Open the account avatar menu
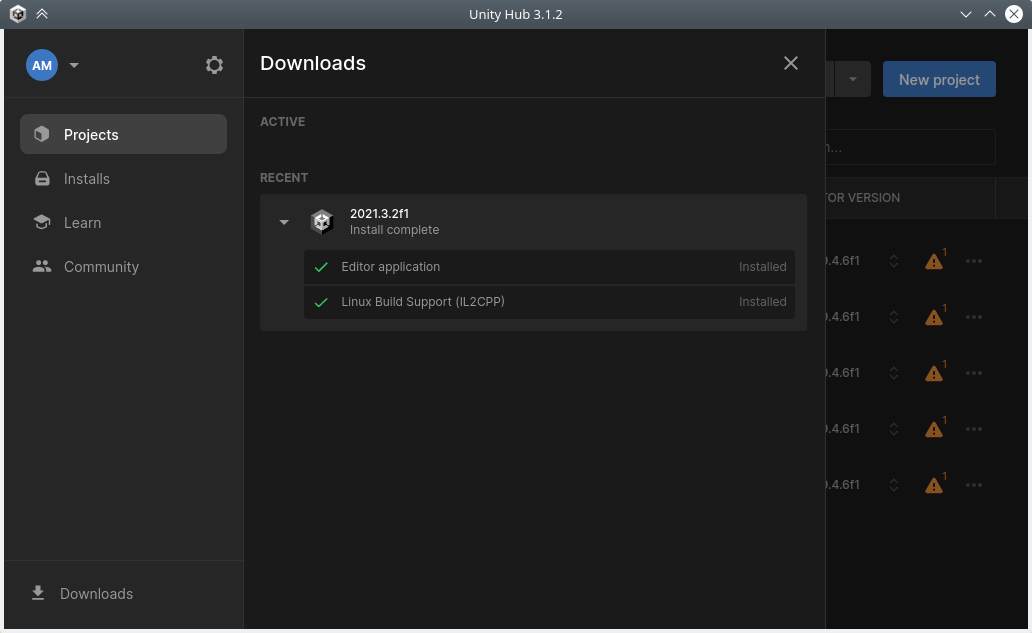 (42, 65)
